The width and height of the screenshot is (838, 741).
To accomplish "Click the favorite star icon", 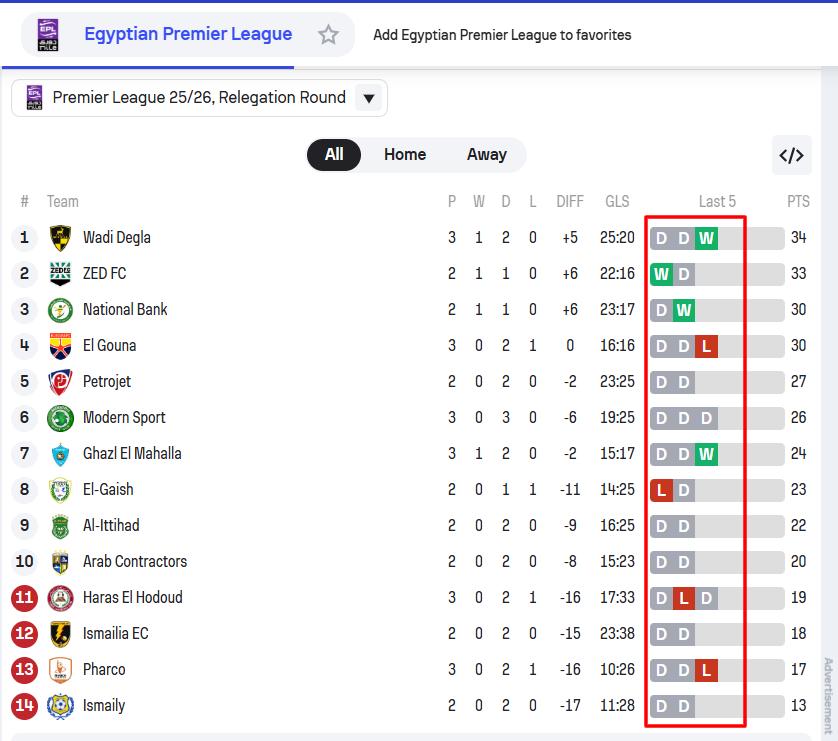I will (x=328, y=35).
